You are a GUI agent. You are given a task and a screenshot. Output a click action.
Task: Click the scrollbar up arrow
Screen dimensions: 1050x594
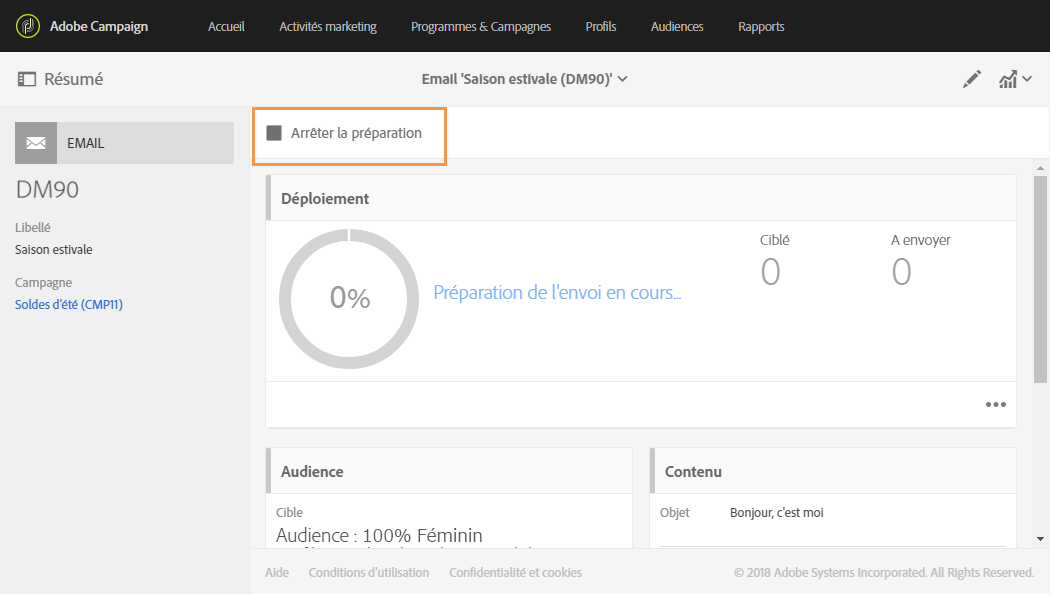pyautogui.click(x=1040, y=168)
